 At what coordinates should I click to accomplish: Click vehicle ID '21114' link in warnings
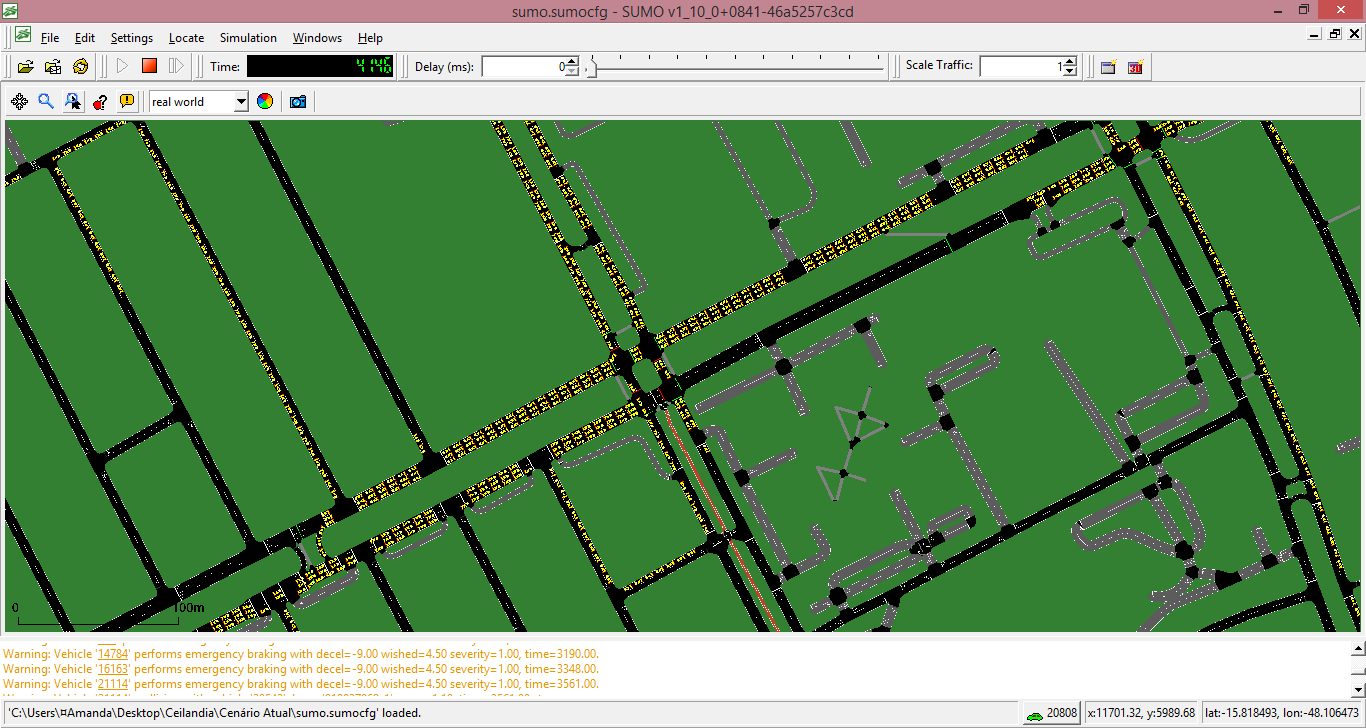[112, 684]
